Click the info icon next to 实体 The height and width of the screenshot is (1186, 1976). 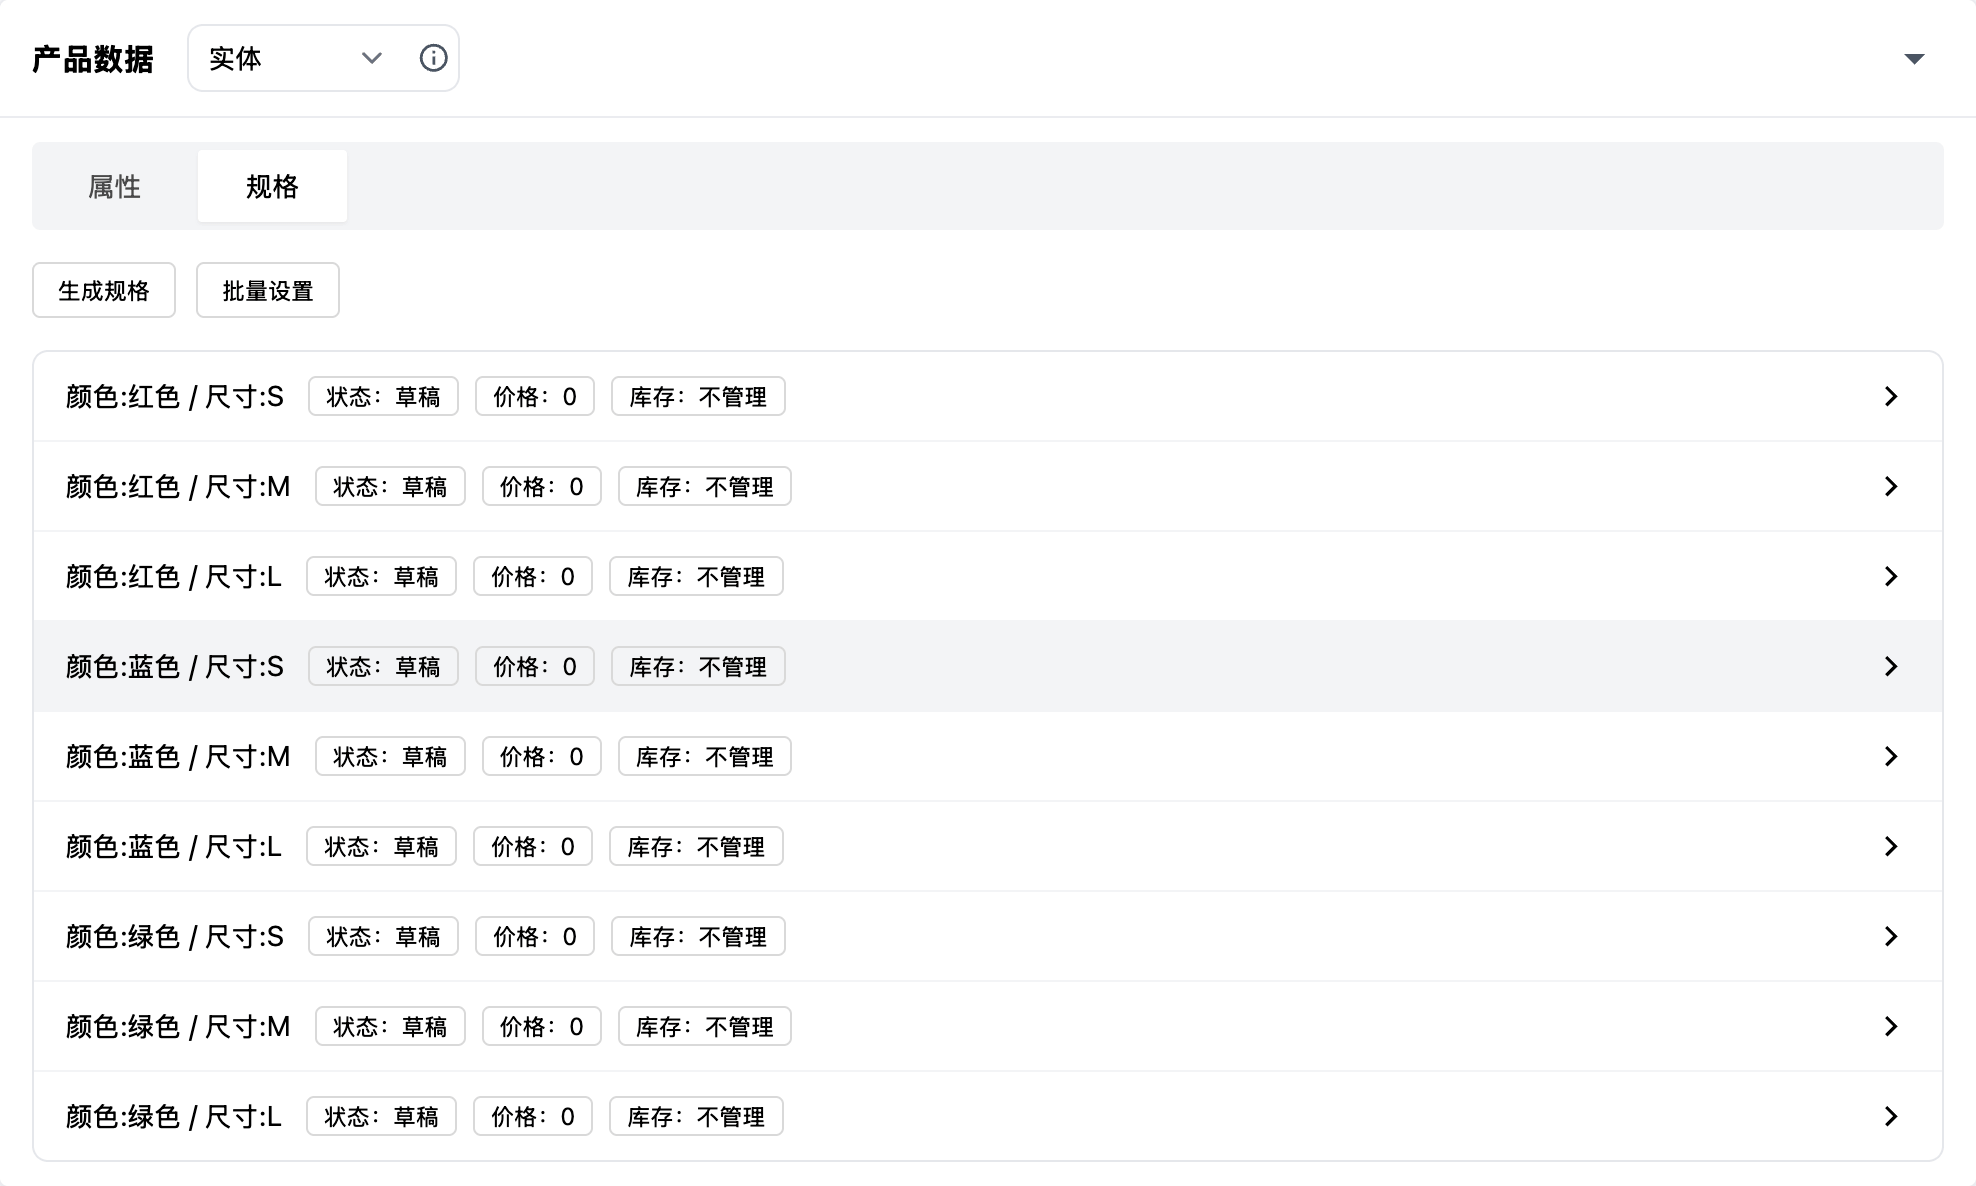[433, 58]
